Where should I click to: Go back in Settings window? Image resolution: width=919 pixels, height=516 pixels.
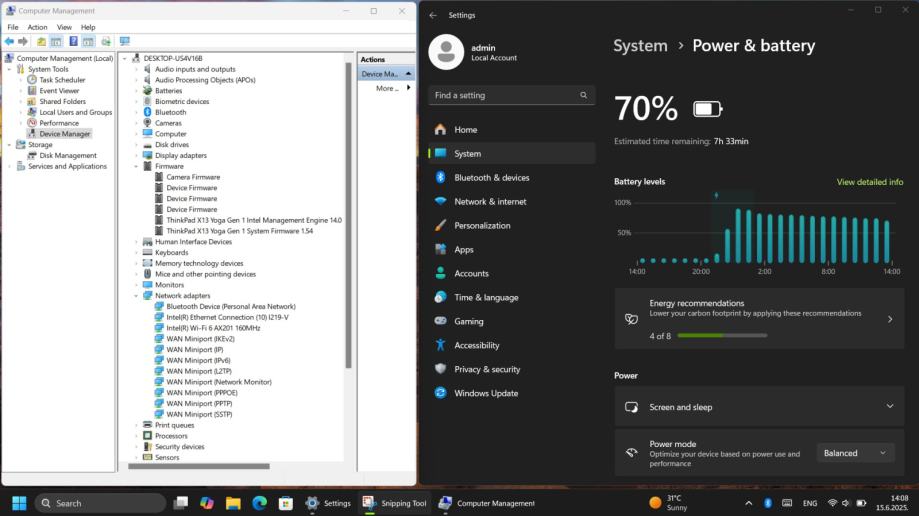[433, 15]
